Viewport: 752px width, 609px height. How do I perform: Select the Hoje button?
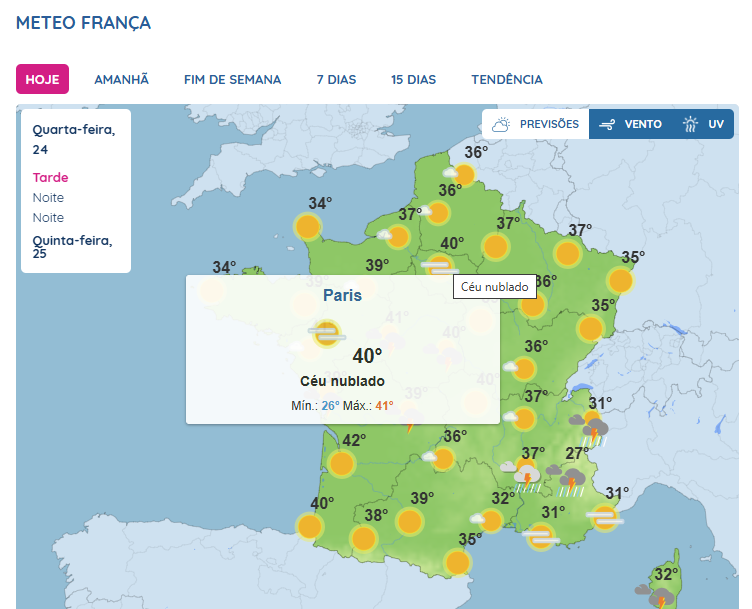point(42,79)
